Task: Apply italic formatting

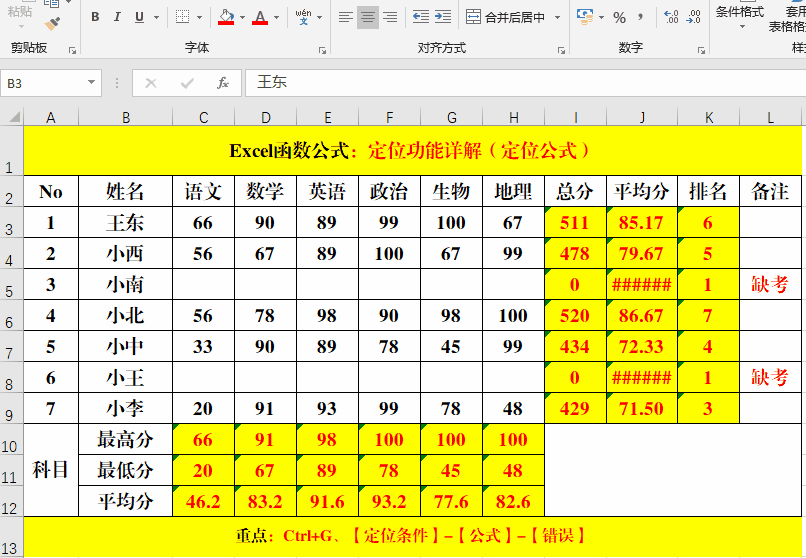Action: (117, 17)
